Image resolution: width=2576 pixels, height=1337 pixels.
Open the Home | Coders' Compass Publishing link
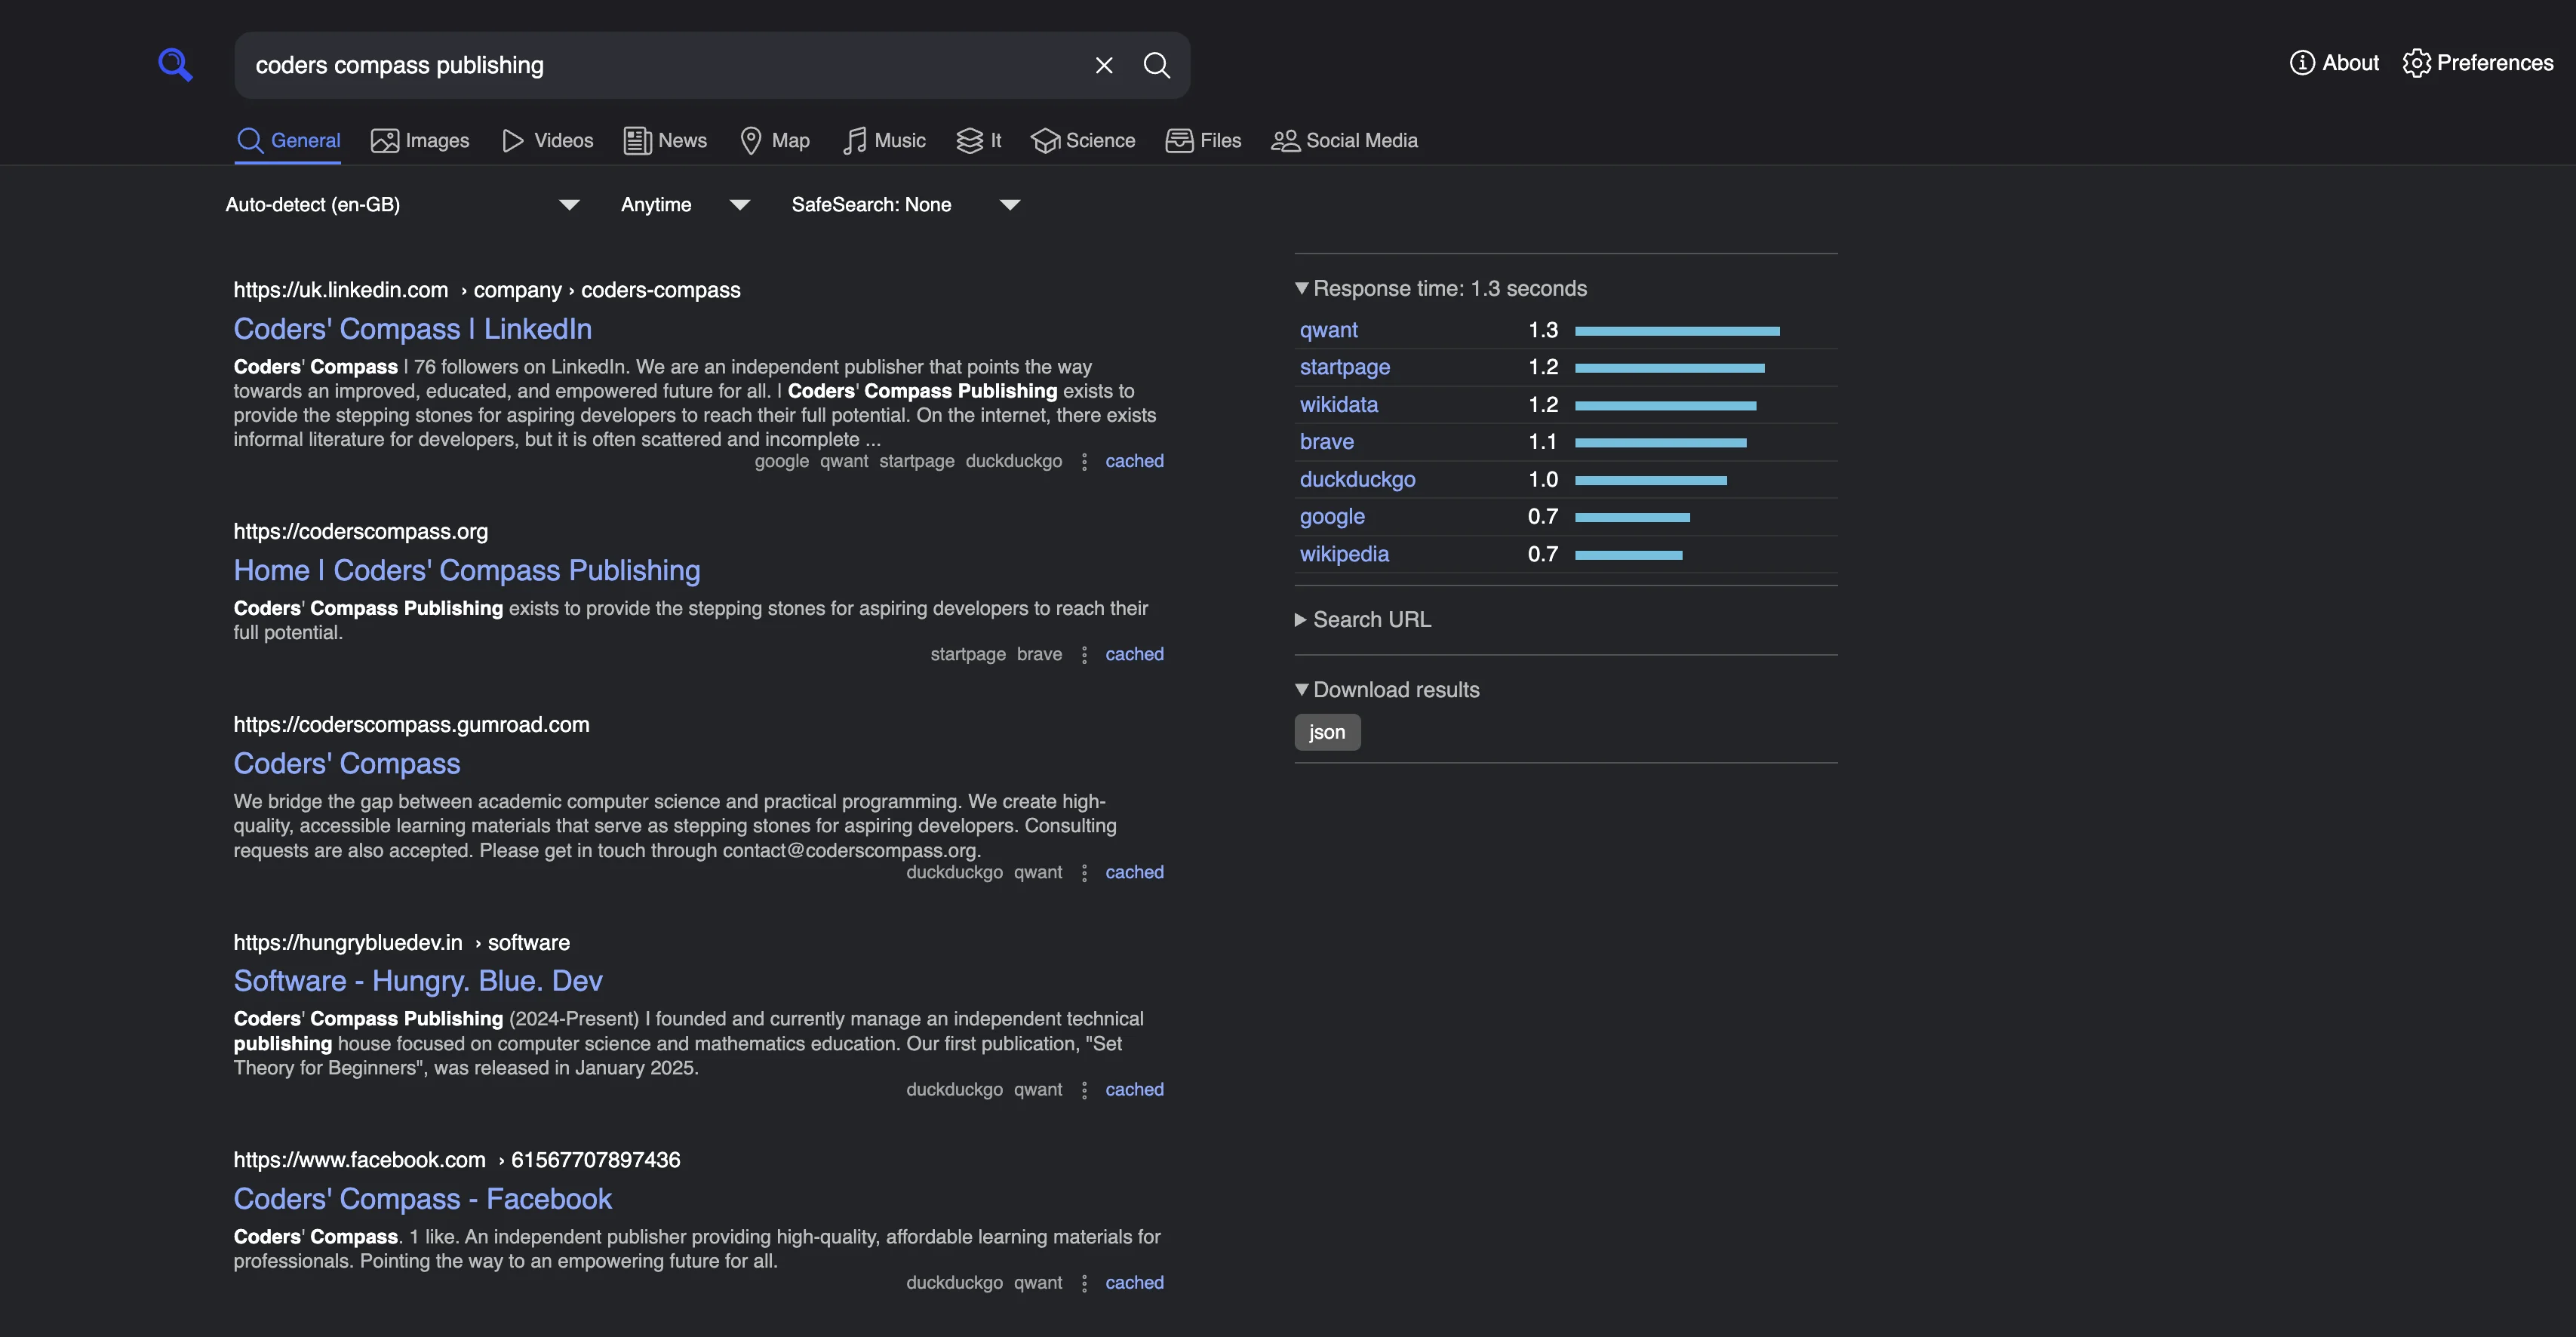466,570
